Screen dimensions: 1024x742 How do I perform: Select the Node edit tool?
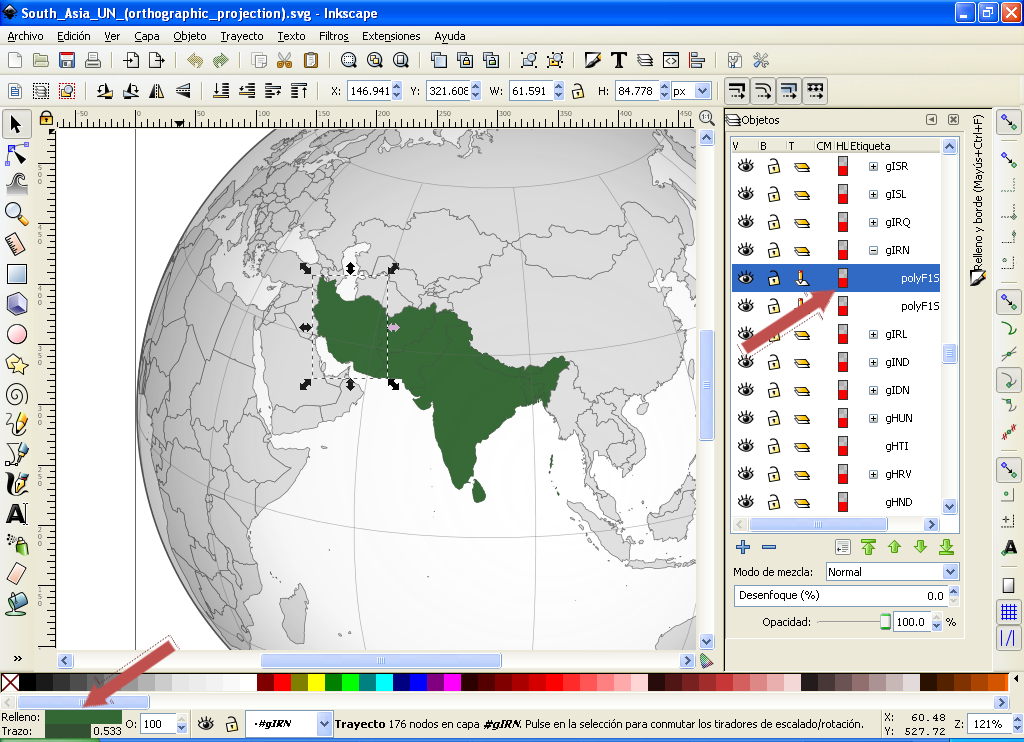click(x=16, y=154)
